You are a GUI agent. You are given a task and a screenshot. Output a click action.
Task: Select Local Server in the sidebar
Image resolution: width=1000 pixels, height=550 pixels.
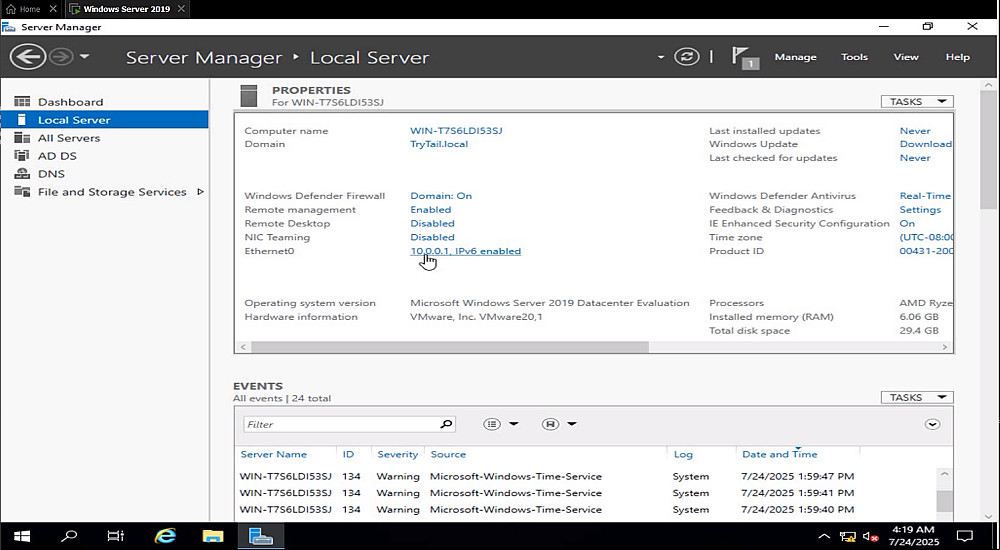pos(105,119)
